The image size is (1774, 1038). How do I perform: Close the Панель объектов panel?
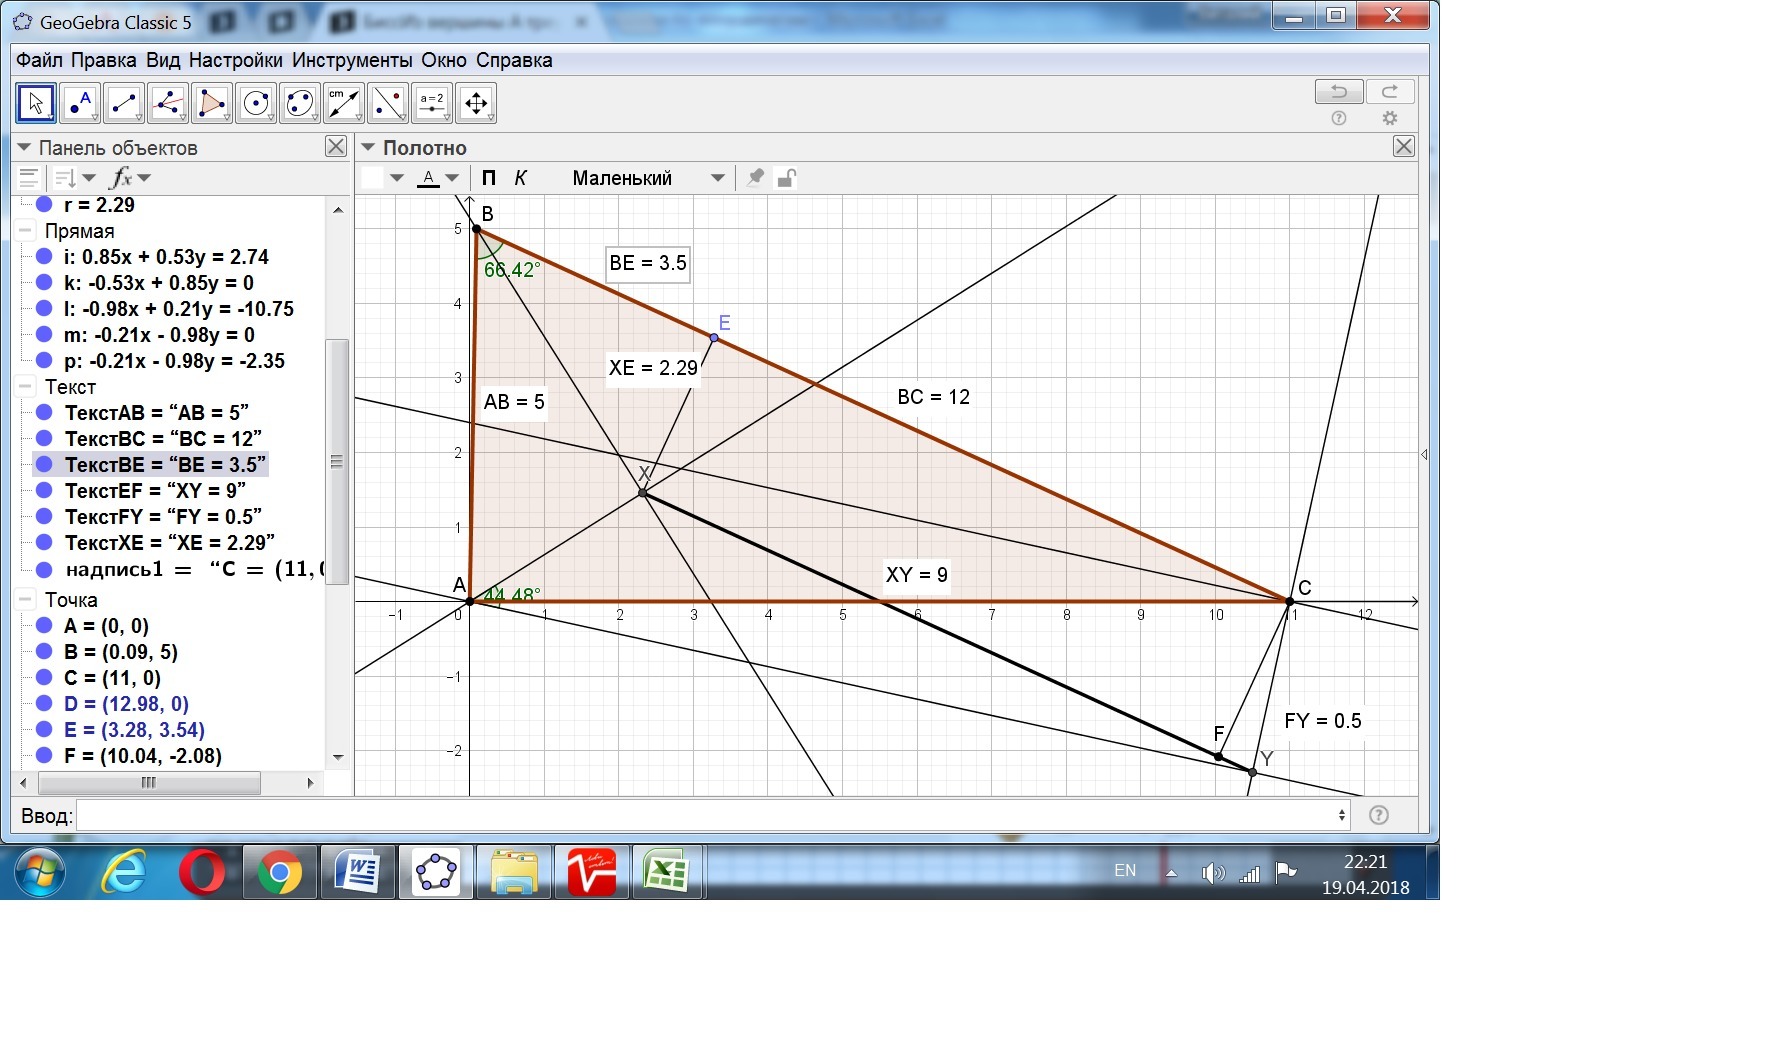tap(336, 147)
